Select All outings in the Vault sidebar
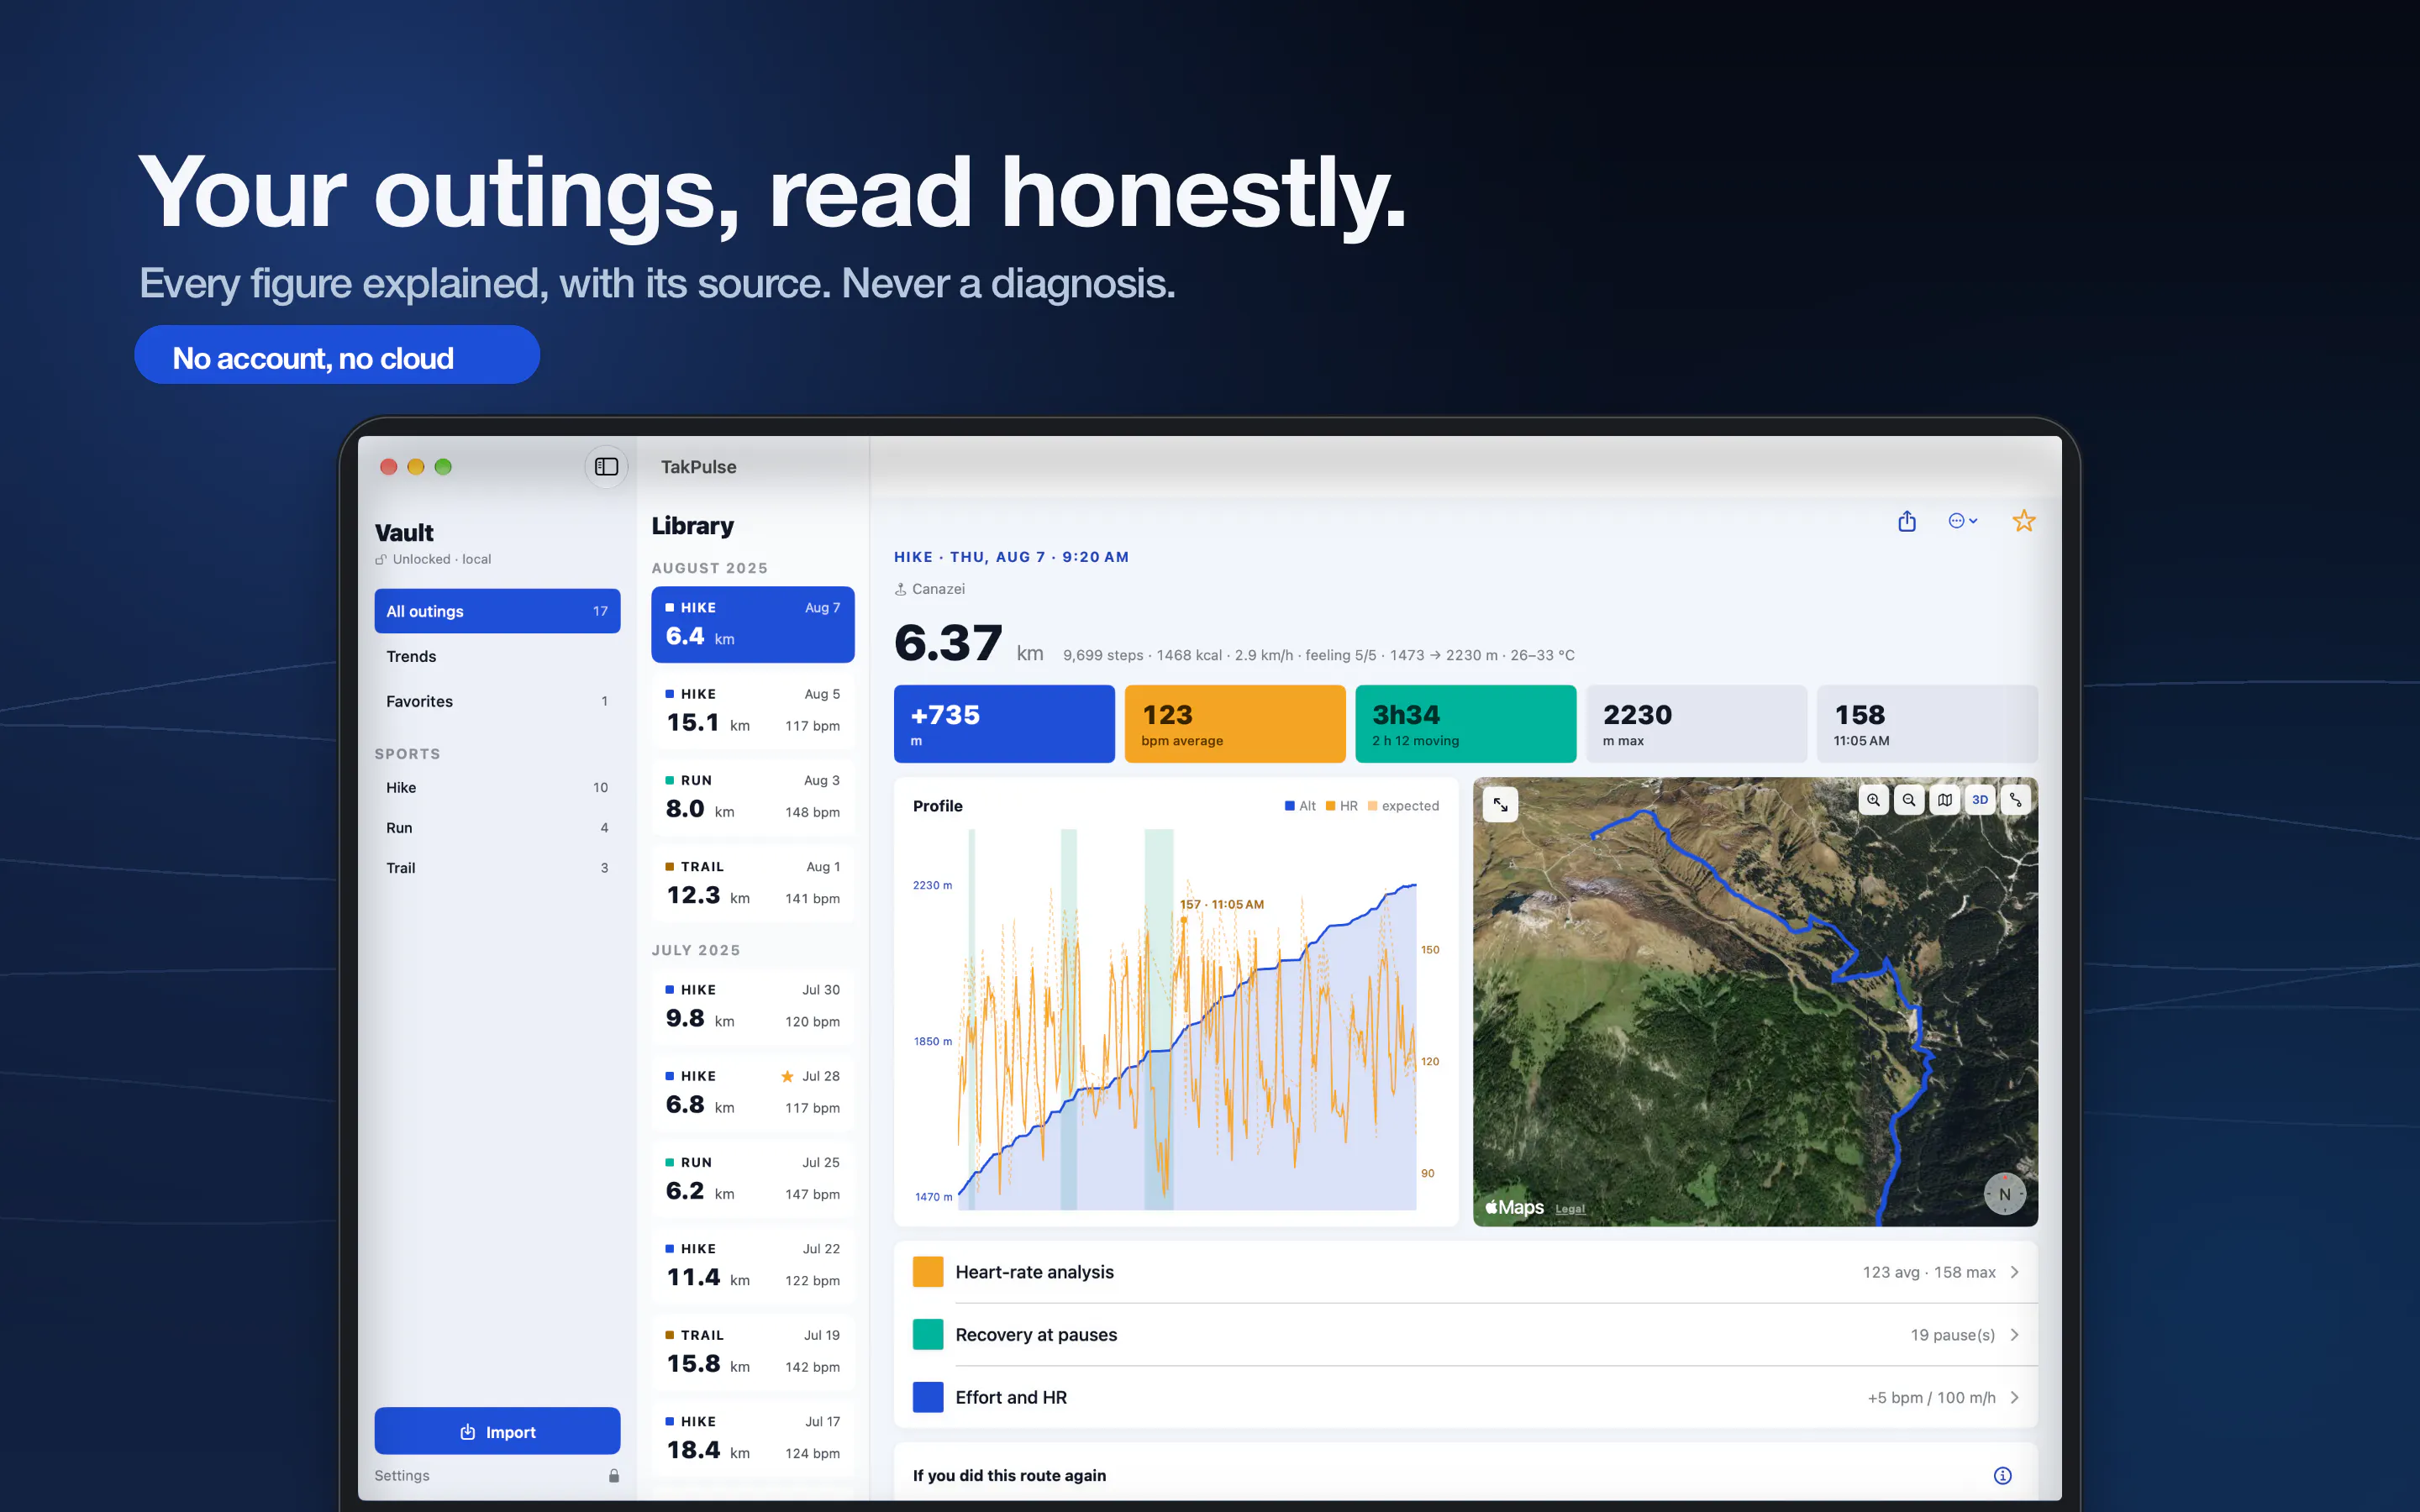 497,611
